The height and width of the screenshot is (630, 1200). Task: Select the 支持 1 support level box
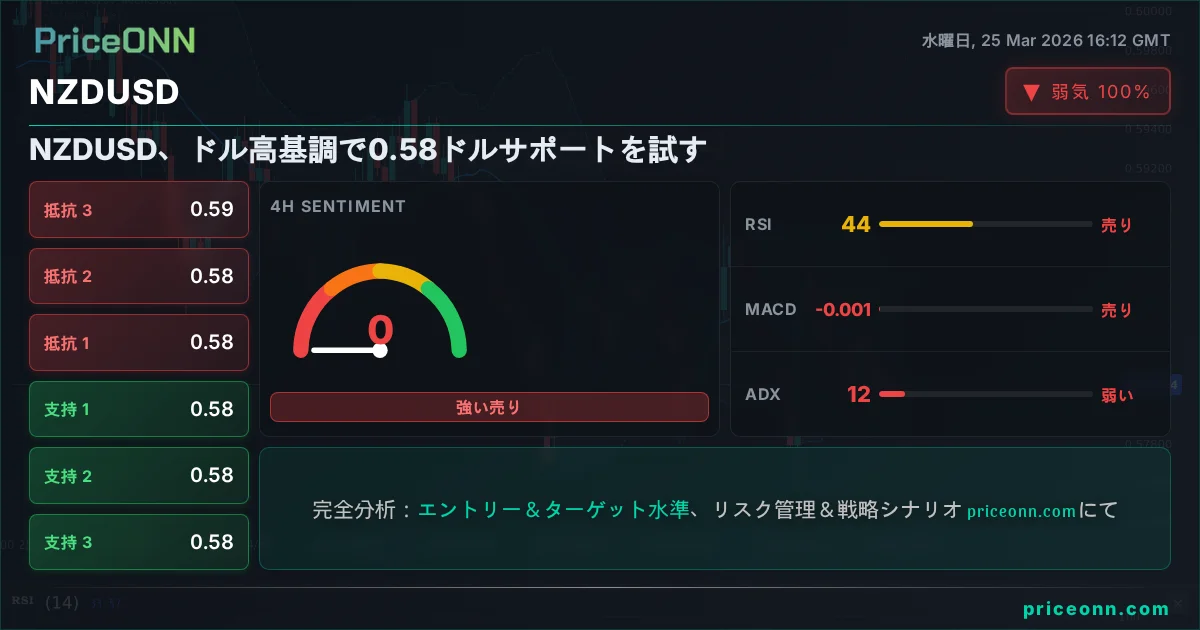139,409
